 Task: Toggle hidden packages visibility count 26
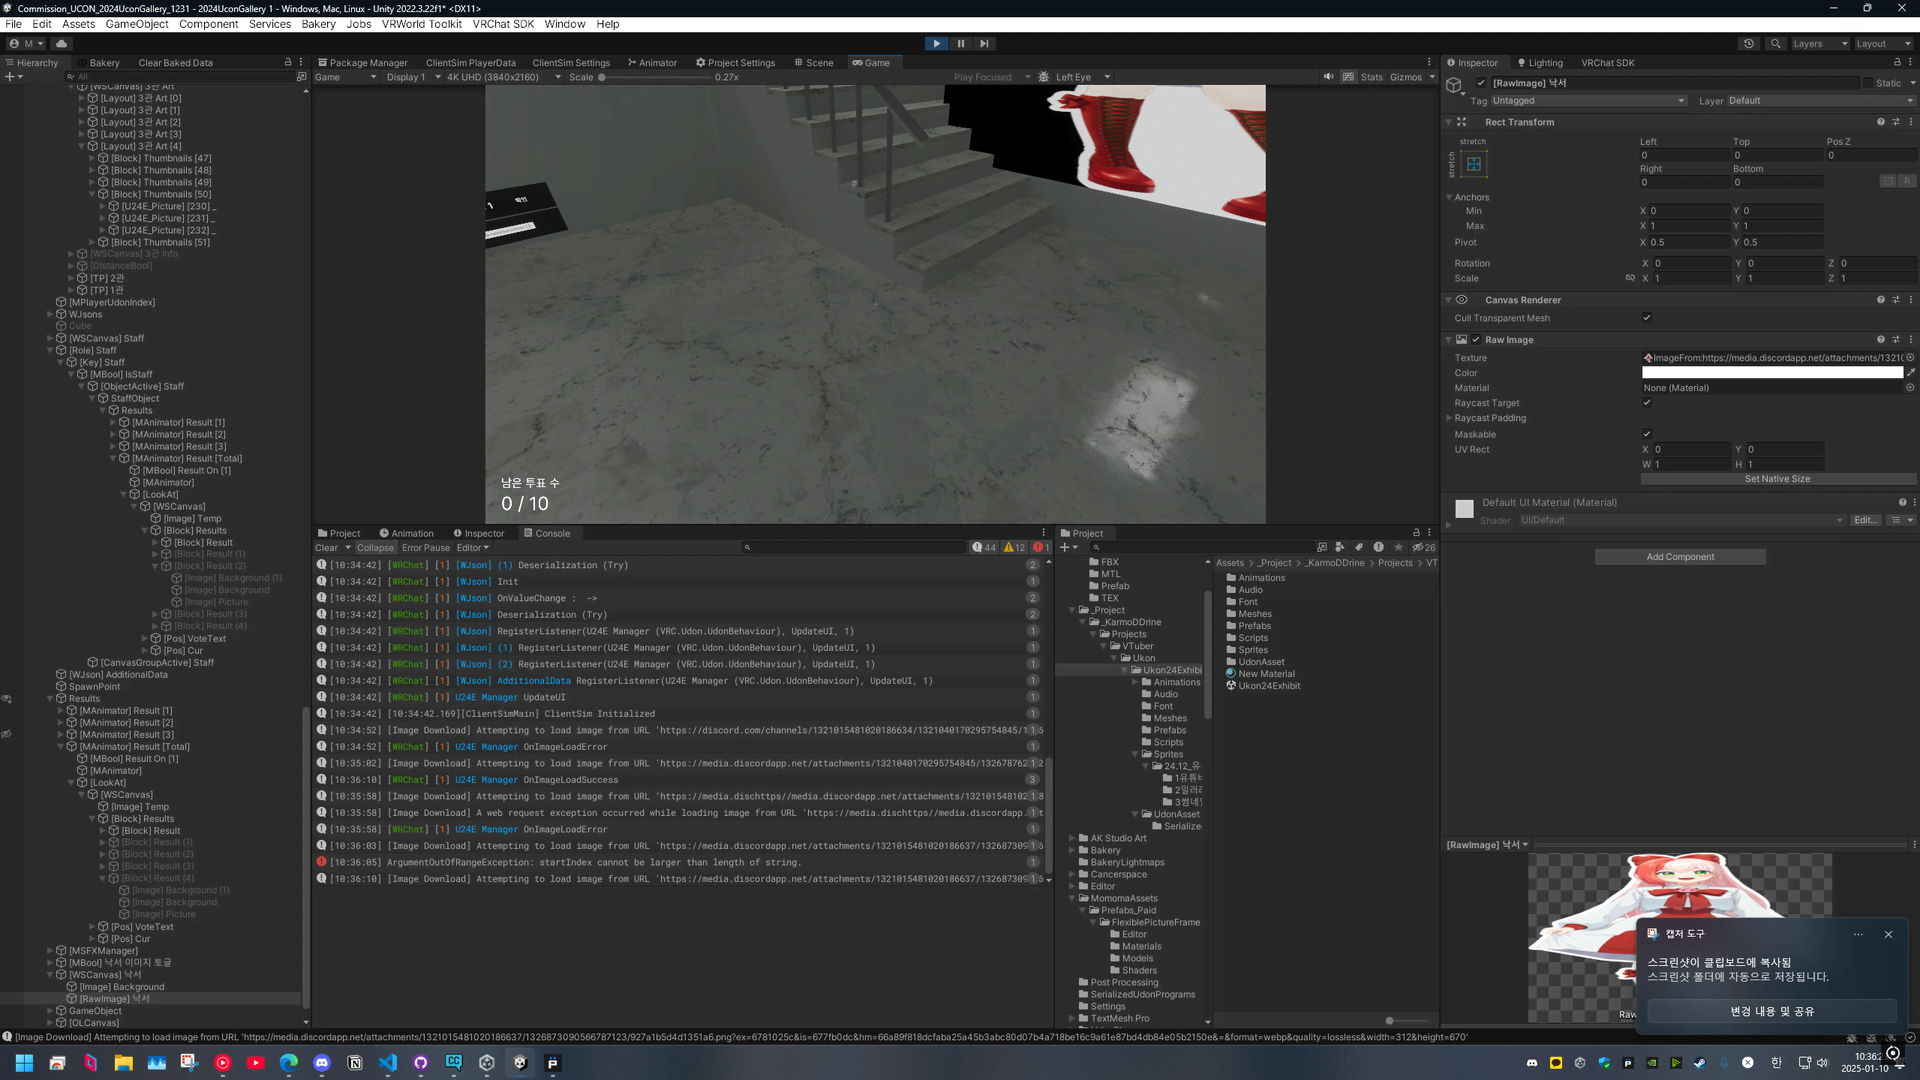(x=1424, y=548)
